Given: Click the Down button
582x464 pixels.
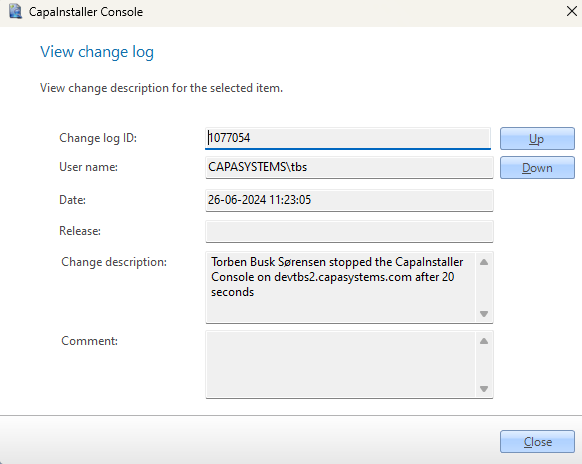Looking at the screenshot, I should tap(537, 168).
